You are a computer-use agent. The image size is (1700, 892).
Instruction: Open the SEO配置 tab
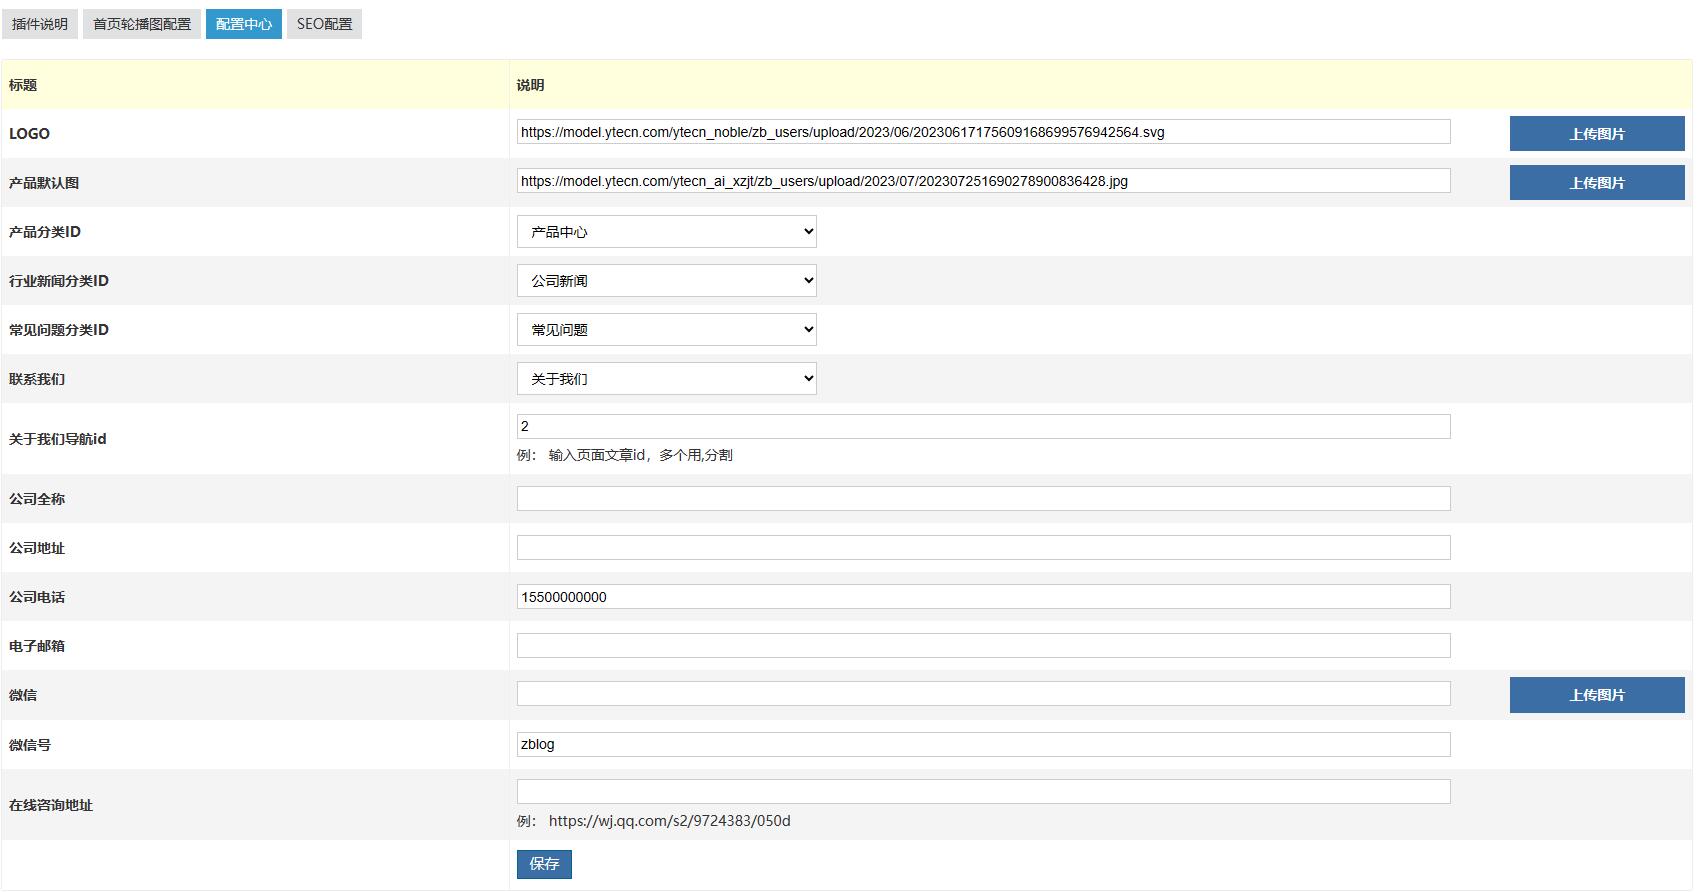(324, 24)
